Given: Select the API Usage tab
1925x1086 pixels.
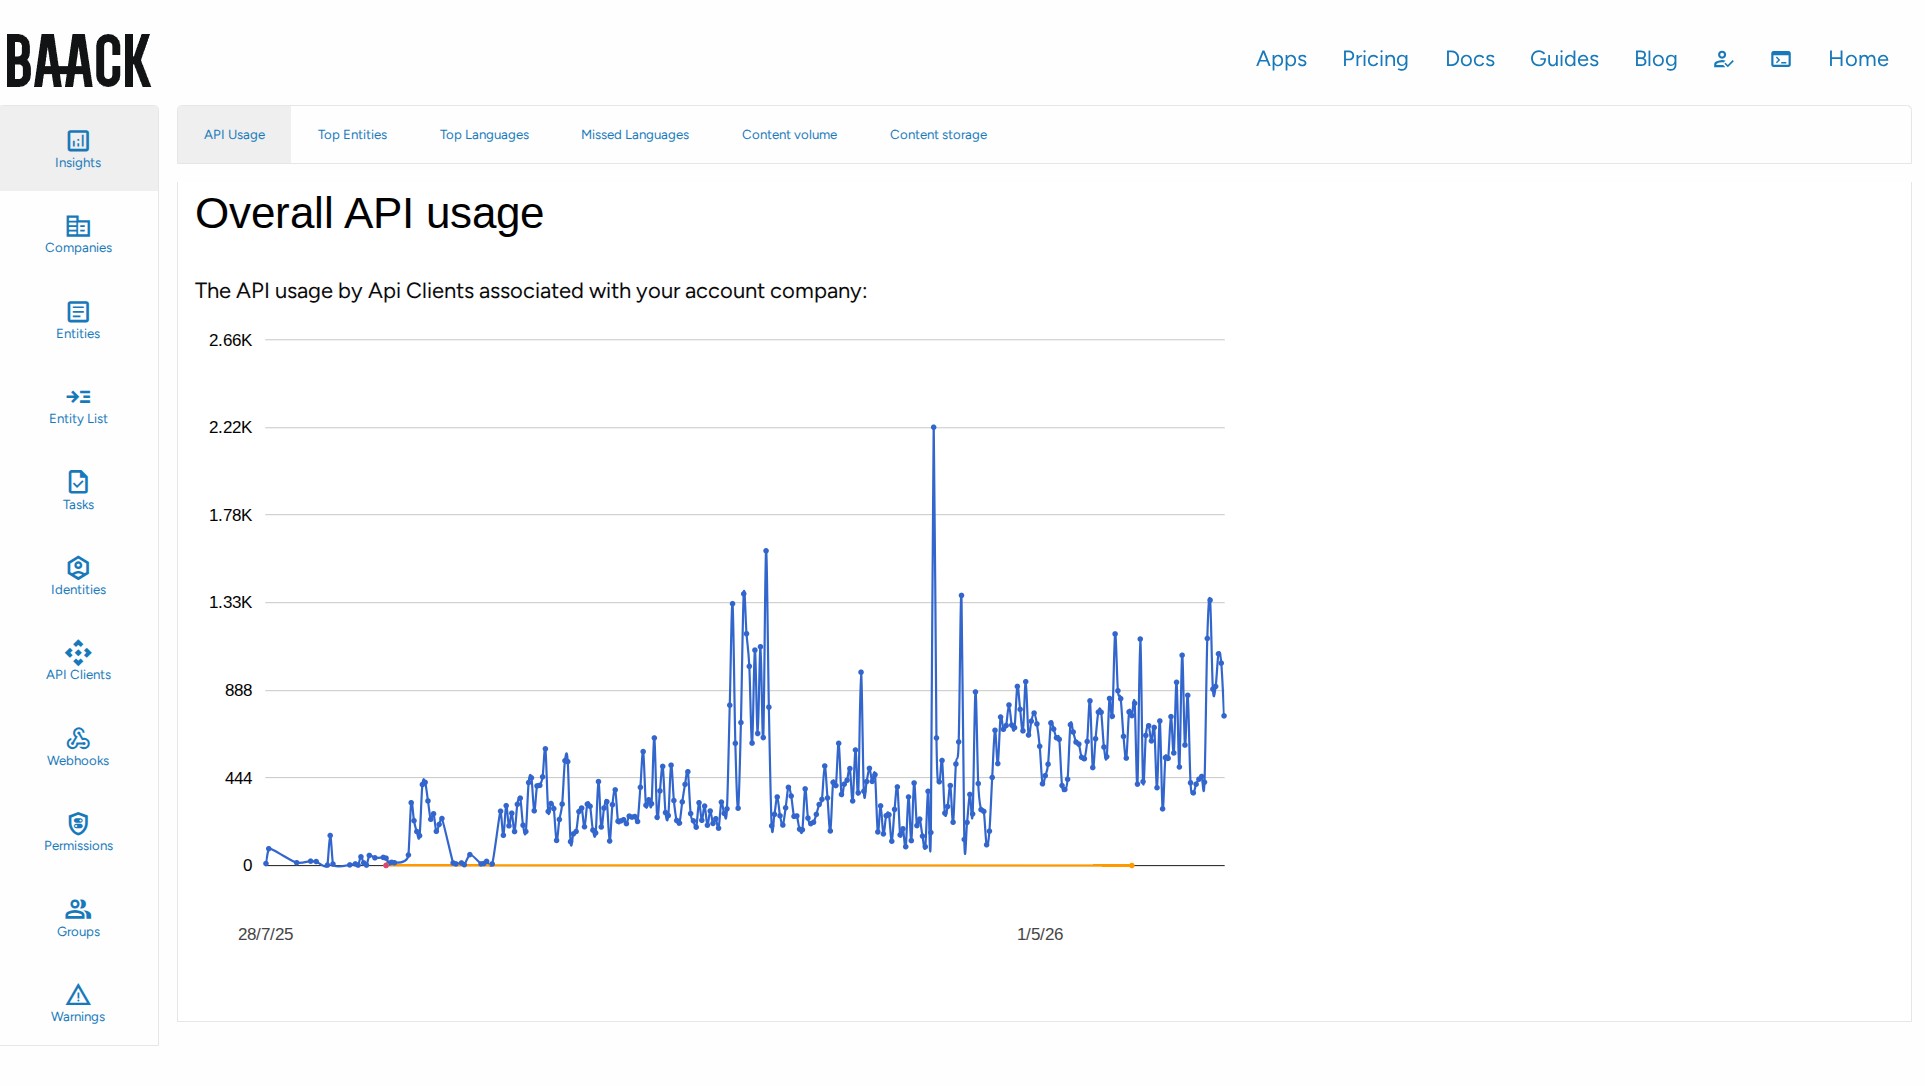Looking at the screenshot, I should pos(234,135).
